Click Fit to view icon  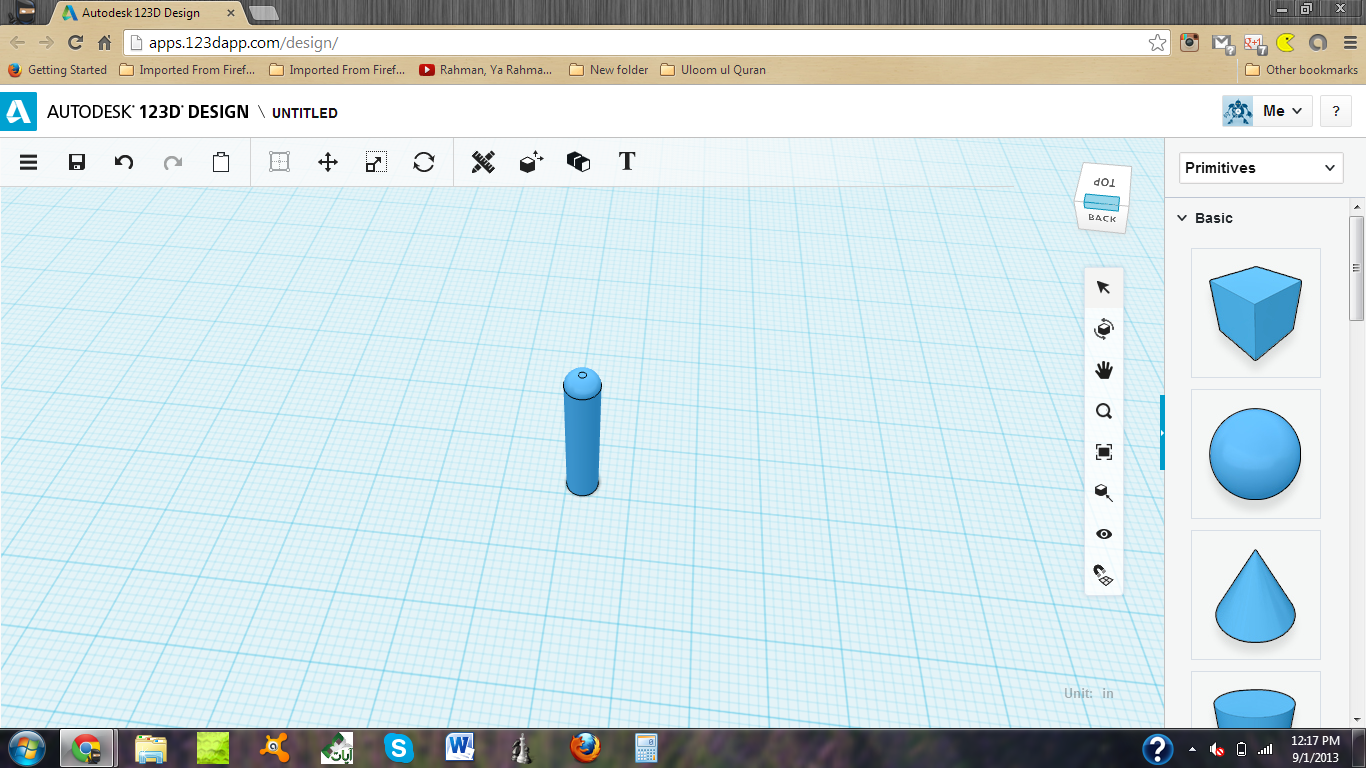[1104, 452]
